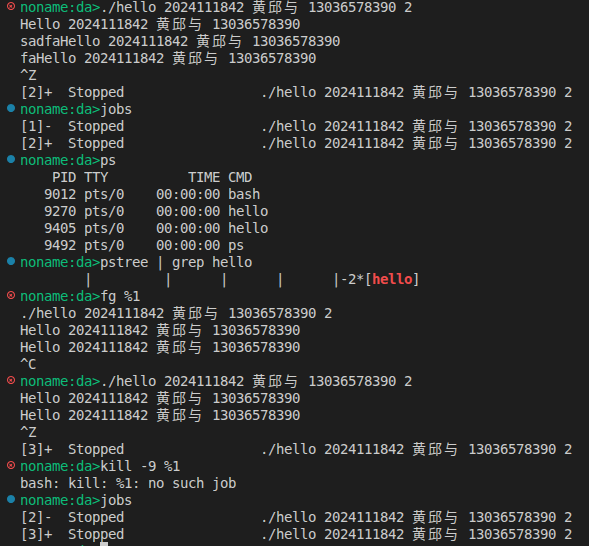This screenshot has height=546, width=589.
Task: Click the PID '9405' in ps output
Action: coord(60,228)
